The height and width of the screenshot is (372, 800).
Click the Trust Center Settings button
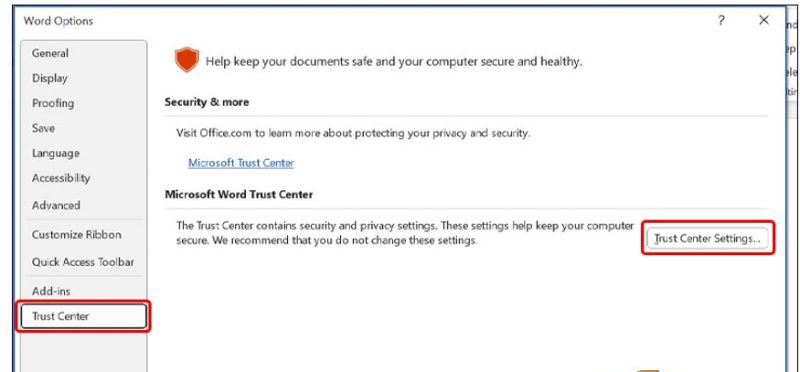[707, 238]
